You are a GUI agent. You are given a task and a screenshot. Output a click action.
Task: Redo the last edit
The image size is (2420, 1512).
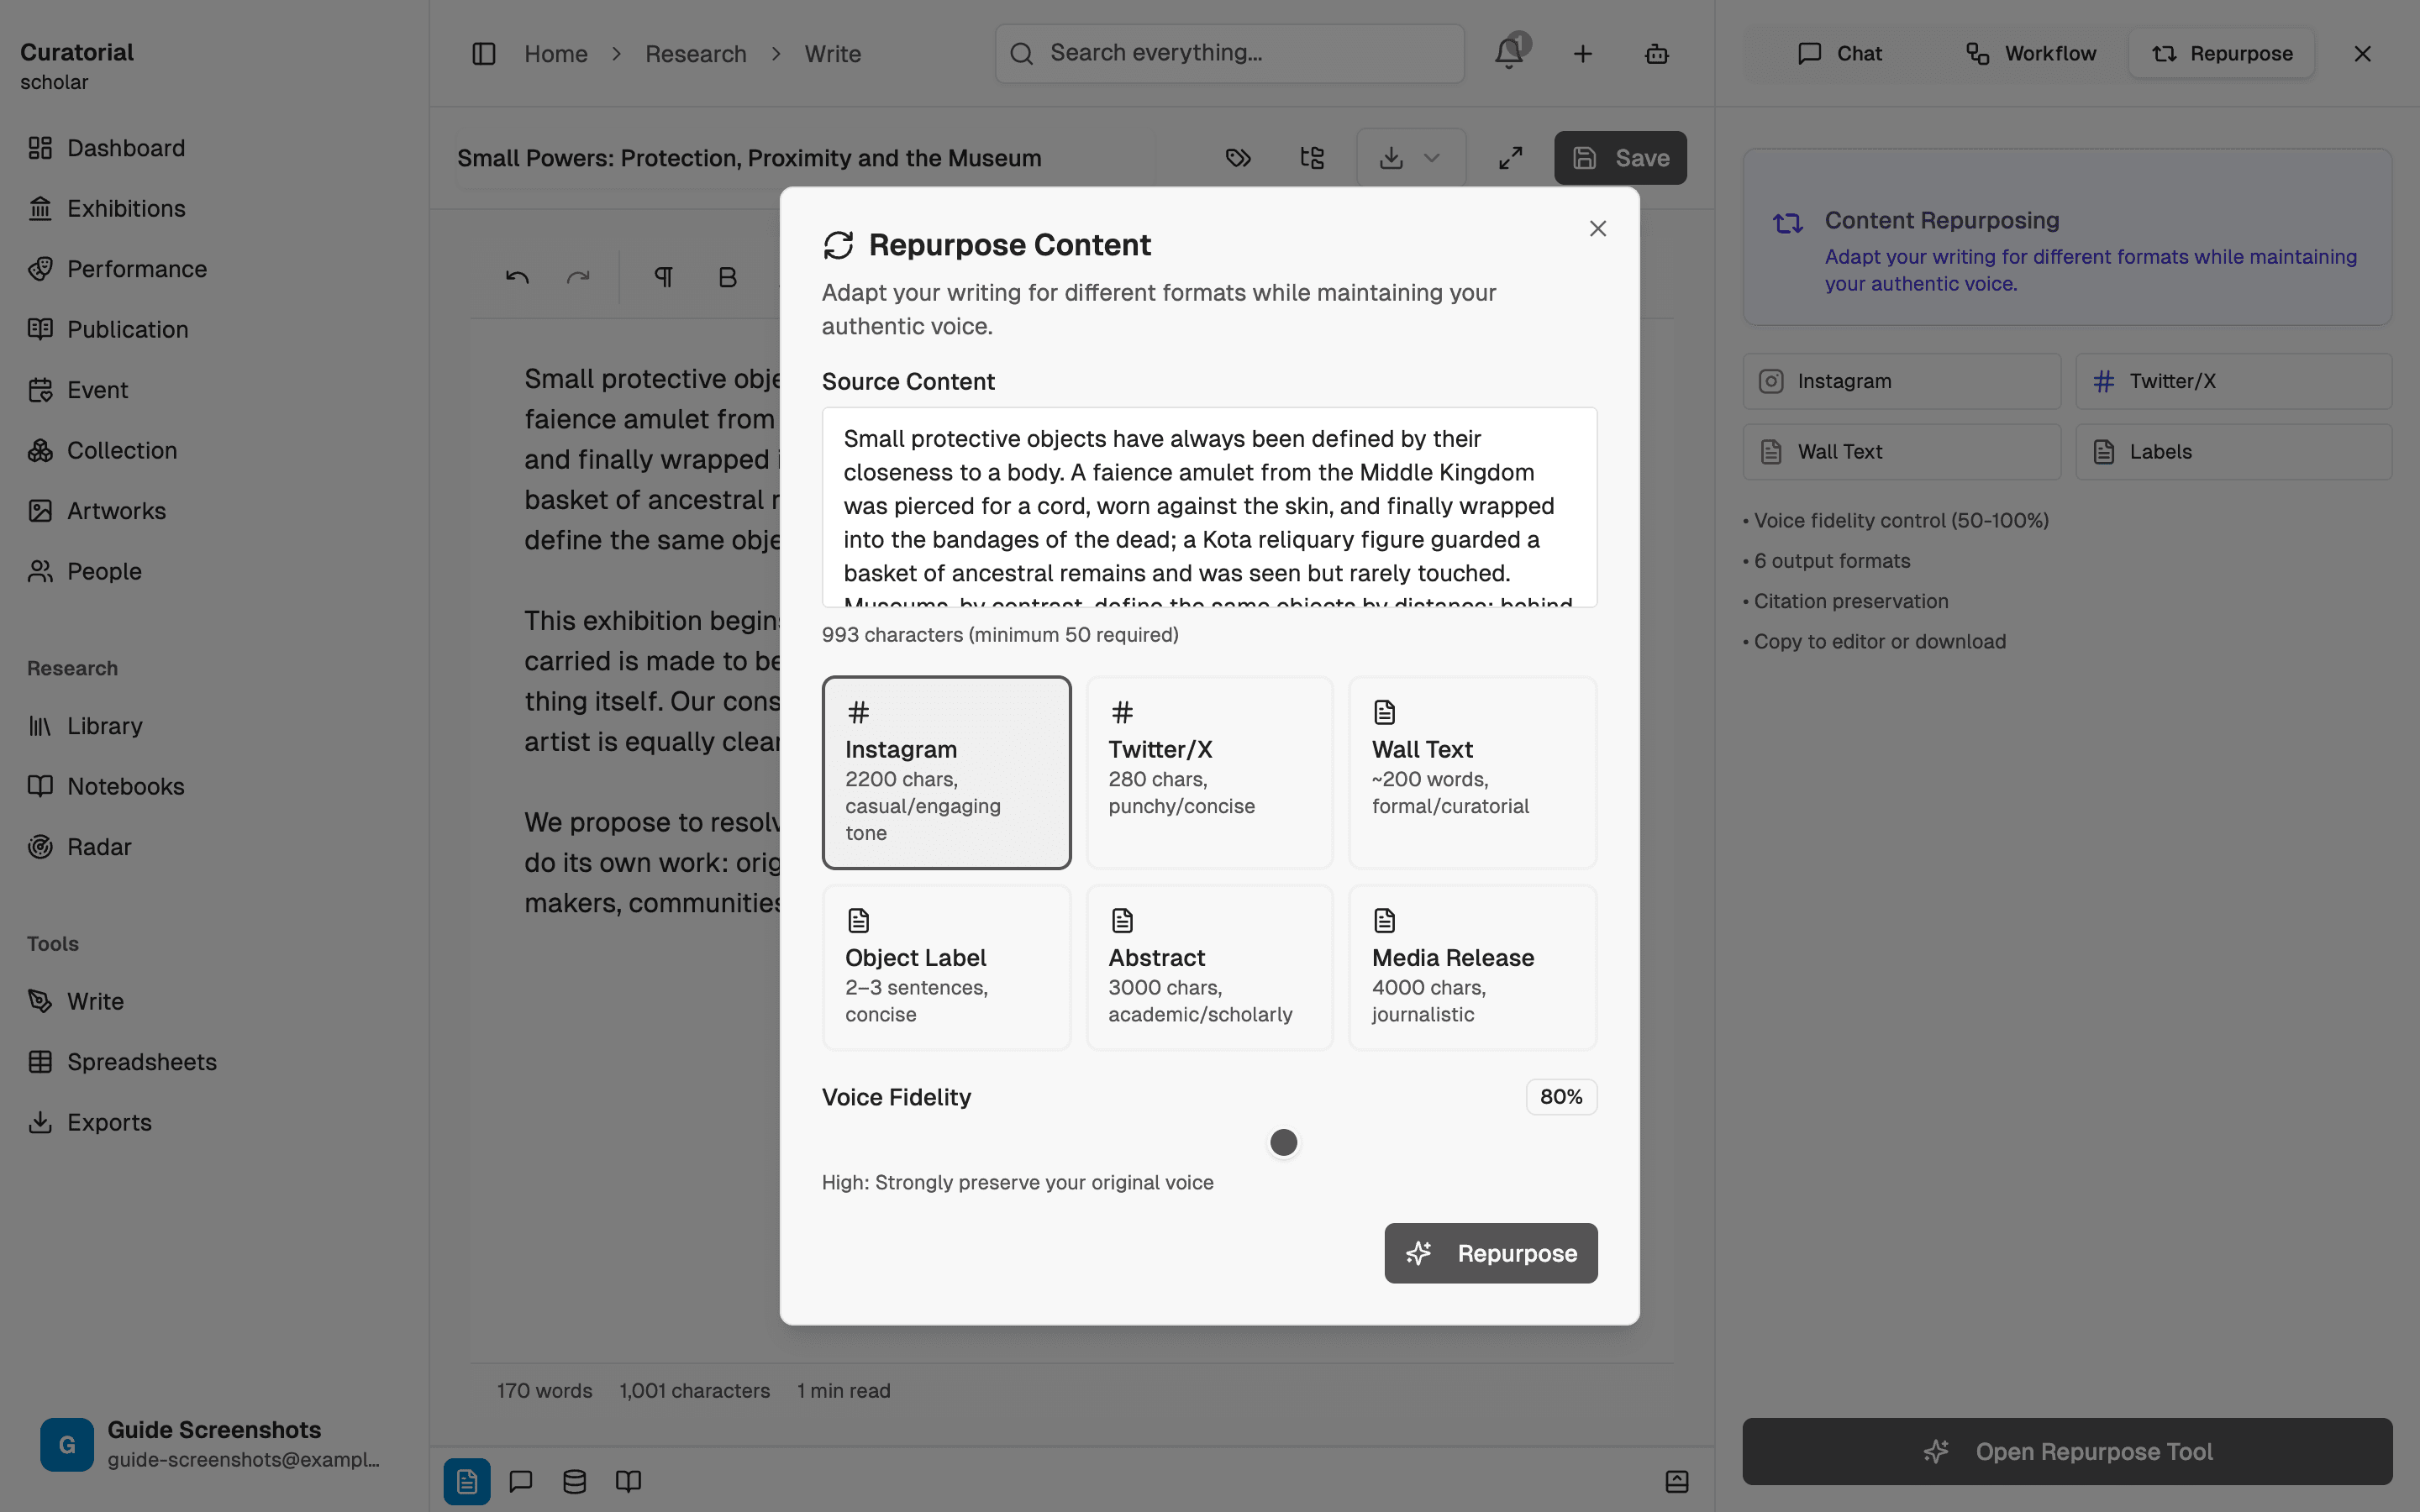578,277
